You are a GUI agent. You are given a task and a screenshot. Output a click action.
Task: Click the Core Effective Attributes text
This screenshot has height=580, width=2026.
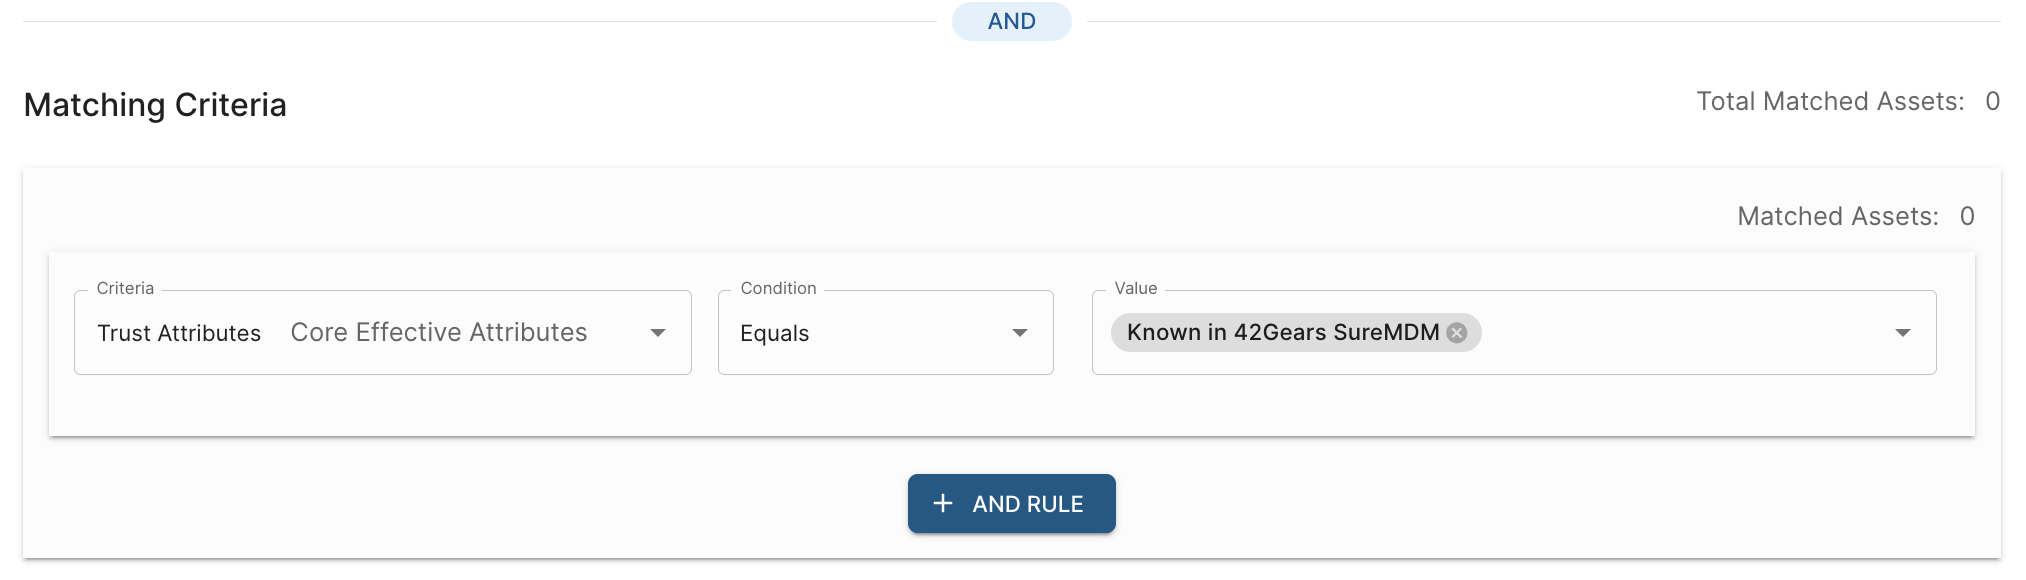point(439,333)
